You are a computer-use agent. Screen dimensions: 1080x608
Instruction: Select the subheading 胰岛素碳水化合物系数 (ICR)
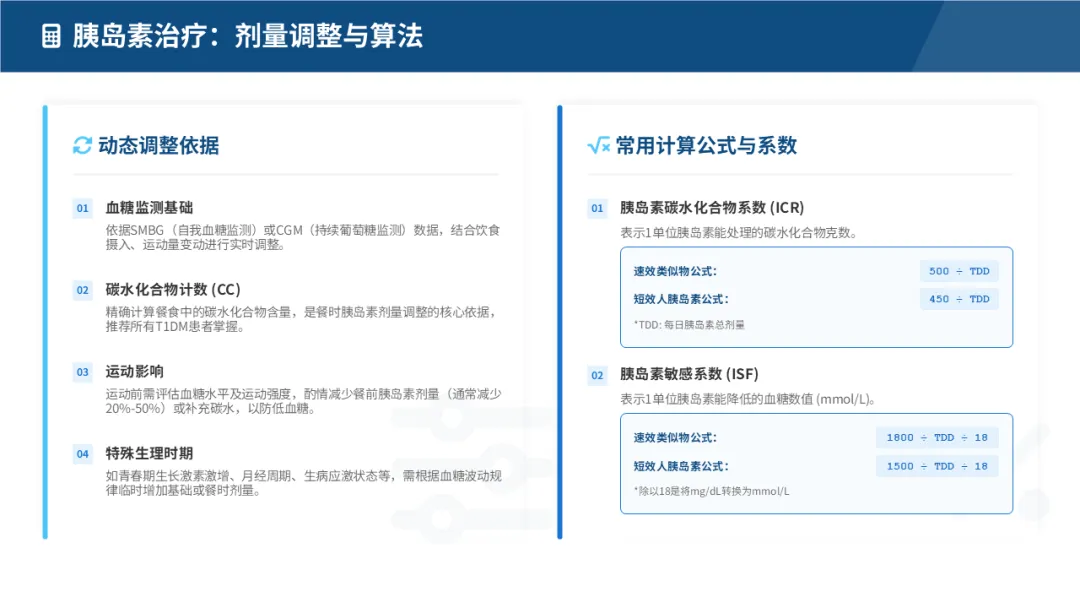pyautogui.click(x=712, y=207)
